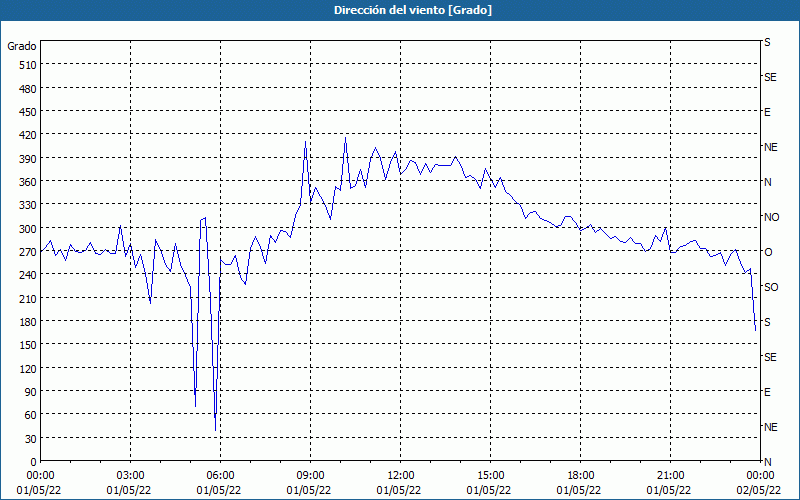Select the 60 degree axis label
The height and width of the screenshot is (500, 800).
(31, 415)
